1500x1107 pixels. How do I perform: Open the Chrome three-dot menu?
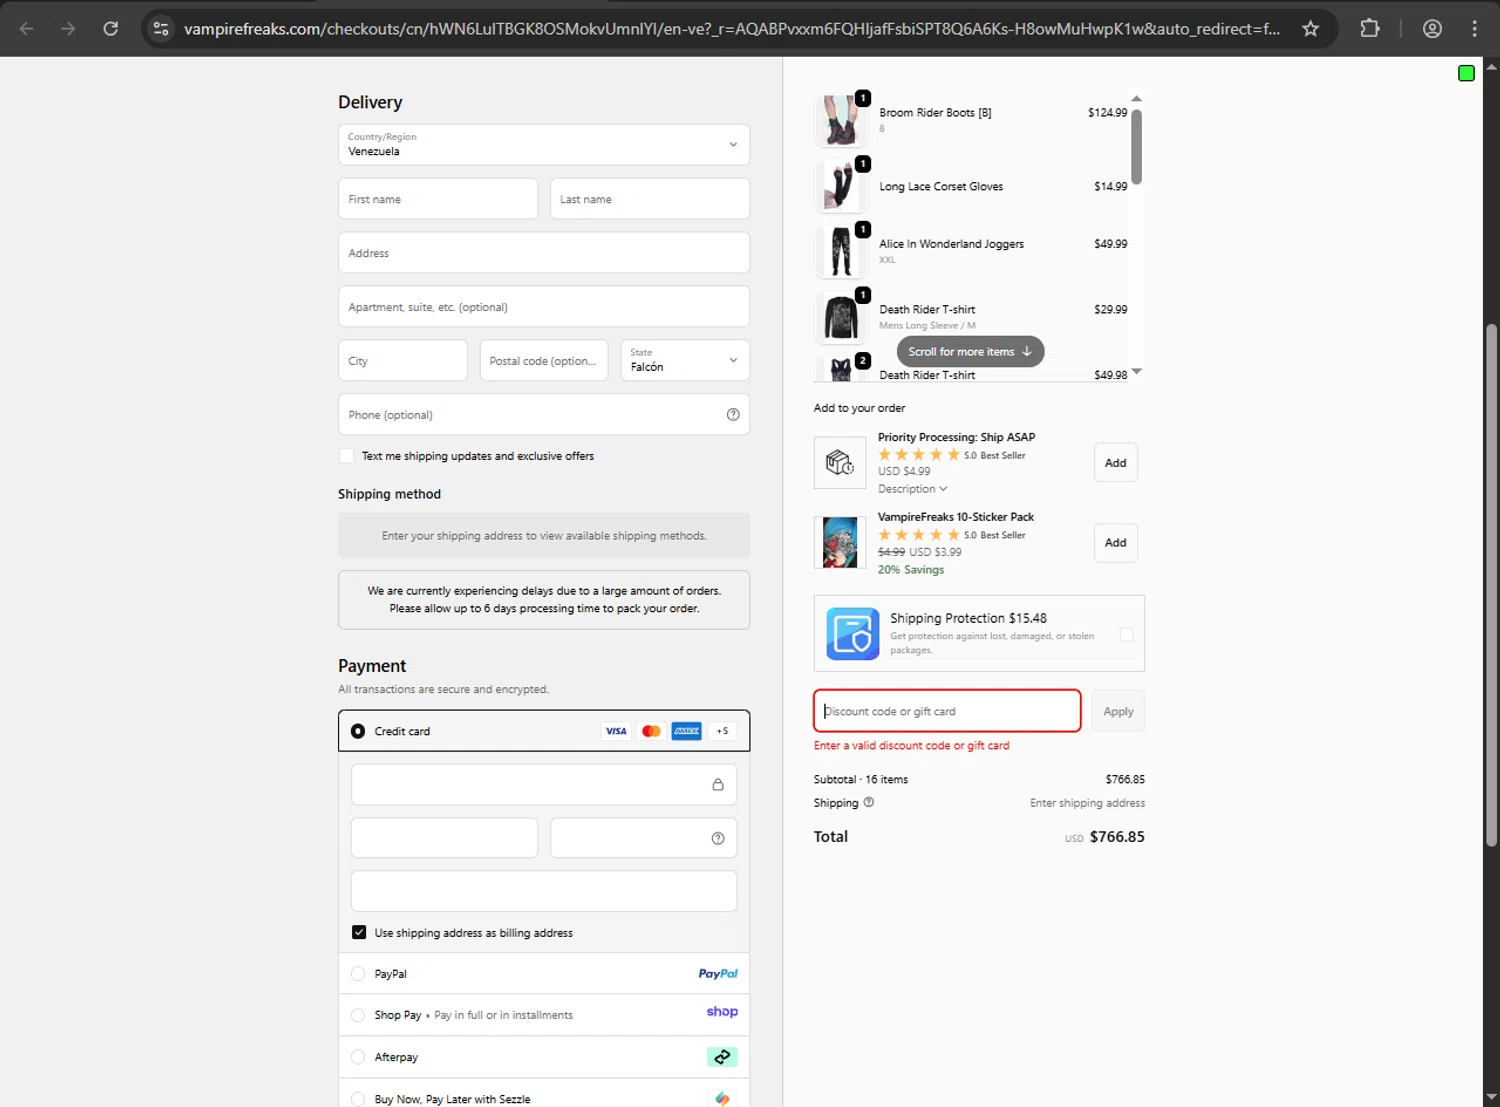pos(1474,29)
